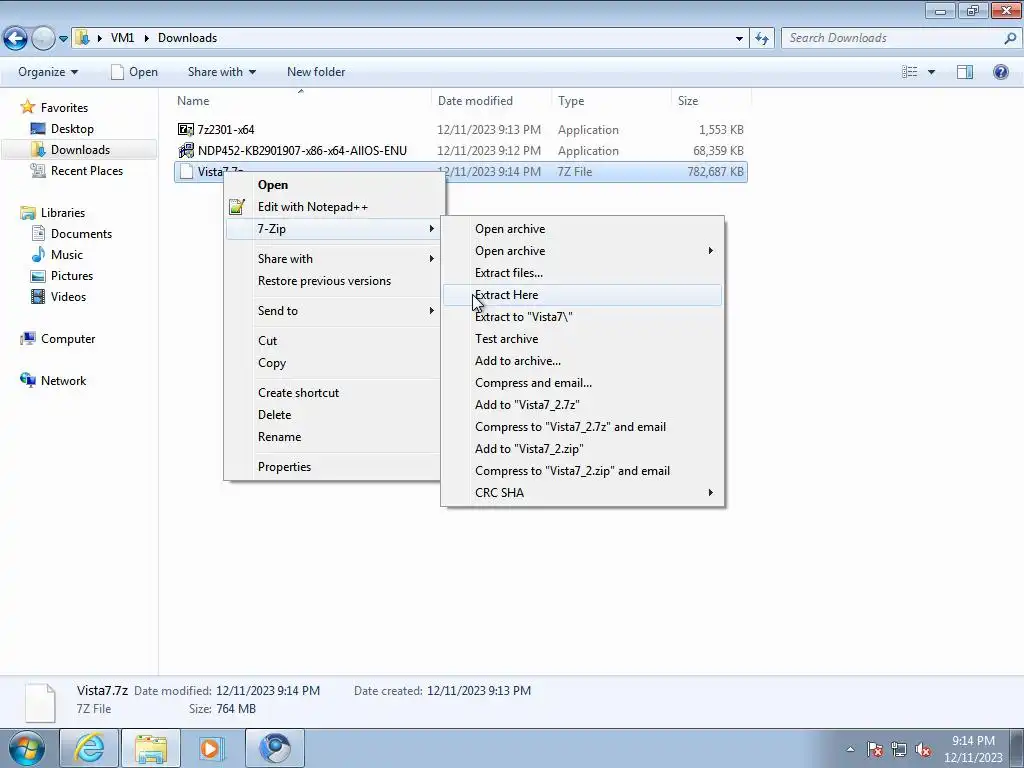
Task: Open the Share with toolbar dropdown
Action: (221, 72)
